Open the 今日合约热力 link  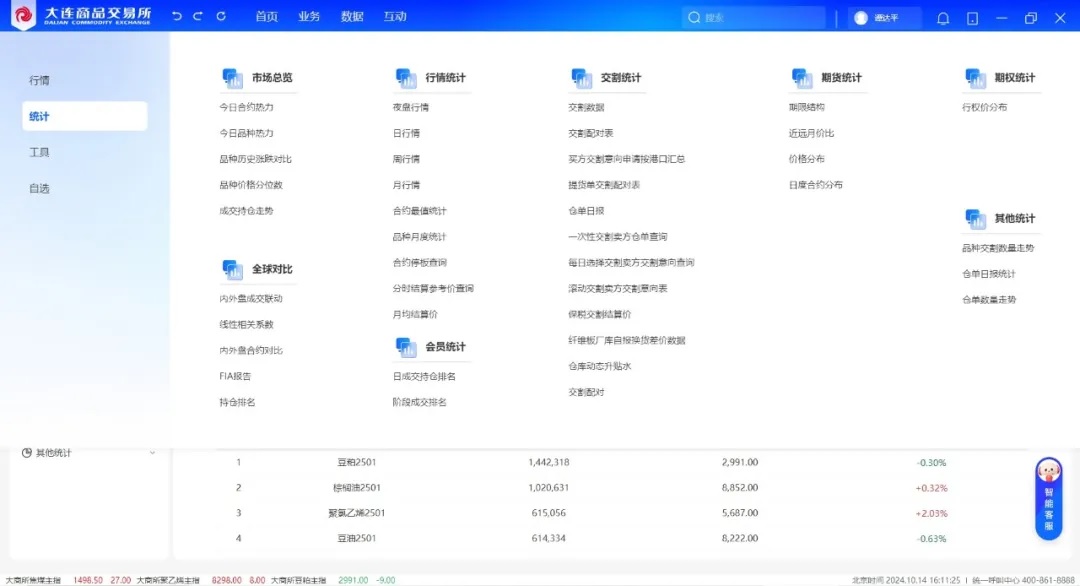pos(246,107)
